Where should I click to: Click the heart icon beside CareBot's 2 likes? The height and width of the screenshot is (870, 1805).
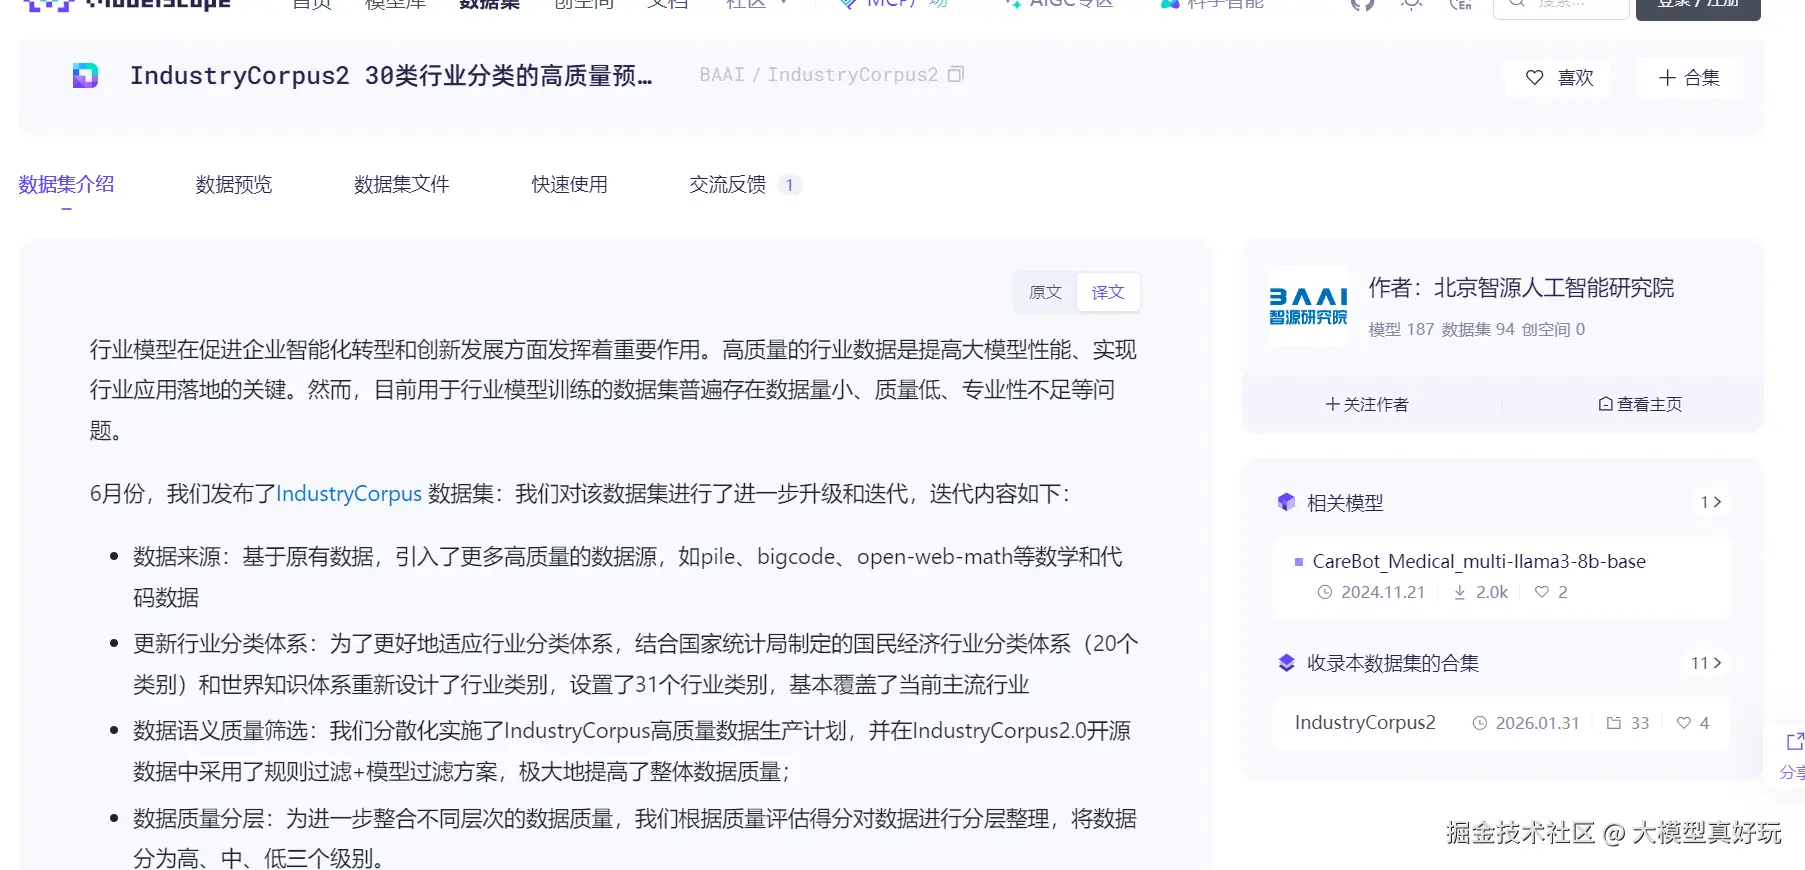(x=1542, y=592)
